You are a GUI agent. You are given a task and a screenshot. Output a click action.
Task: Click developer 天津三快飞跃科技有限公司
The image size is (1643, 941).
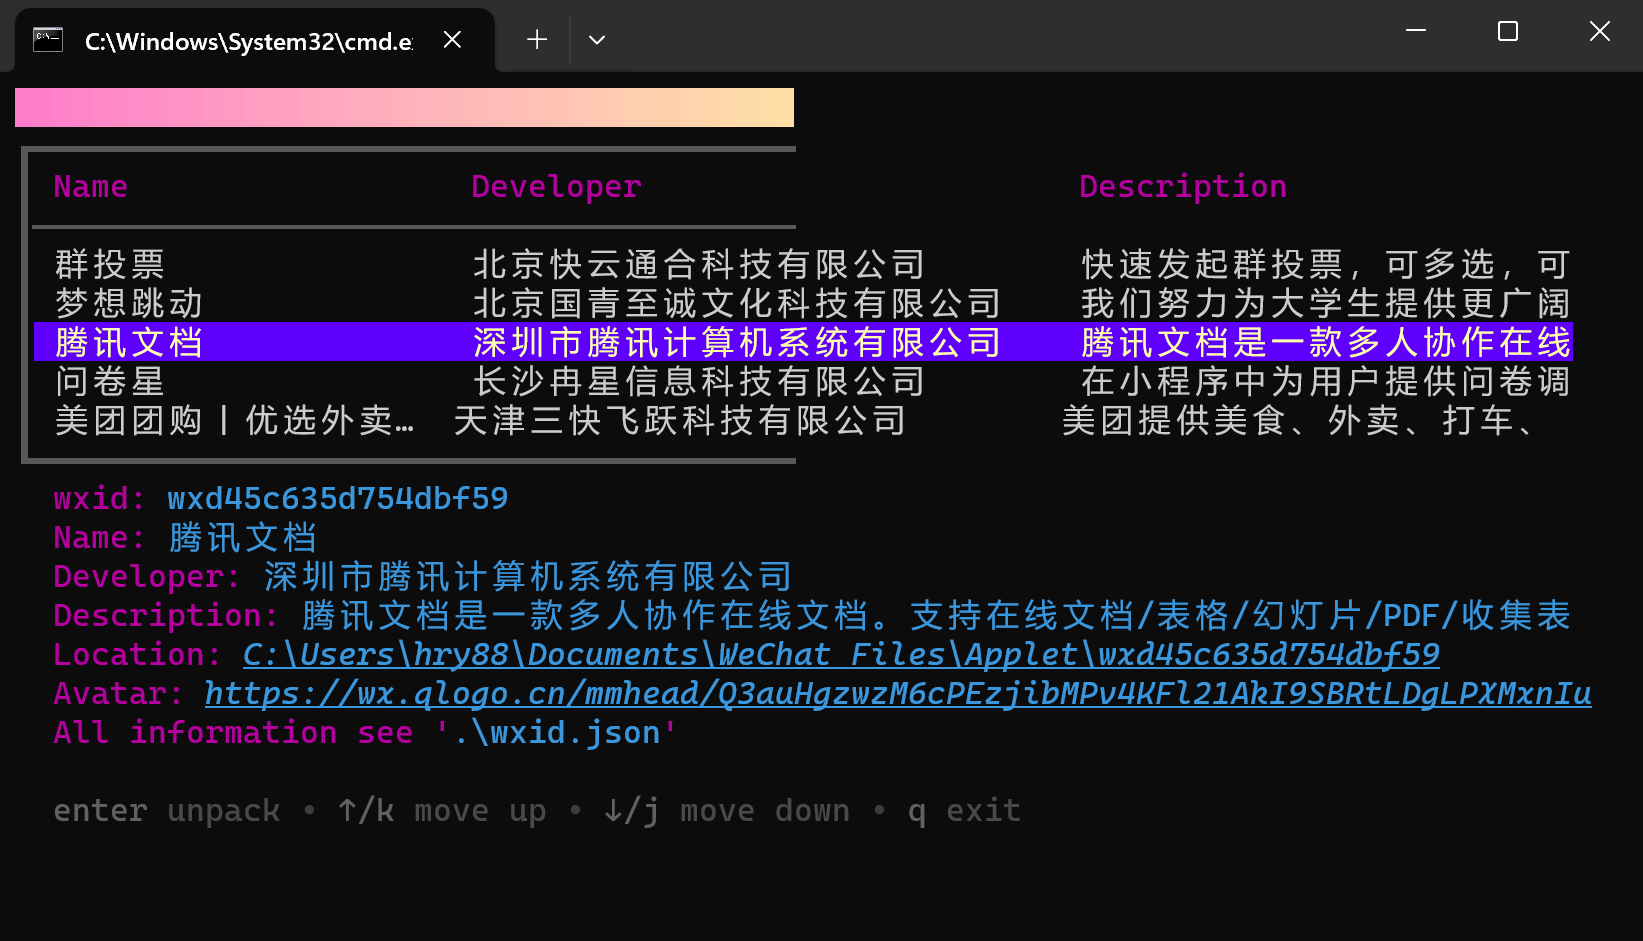click(681, 421)
